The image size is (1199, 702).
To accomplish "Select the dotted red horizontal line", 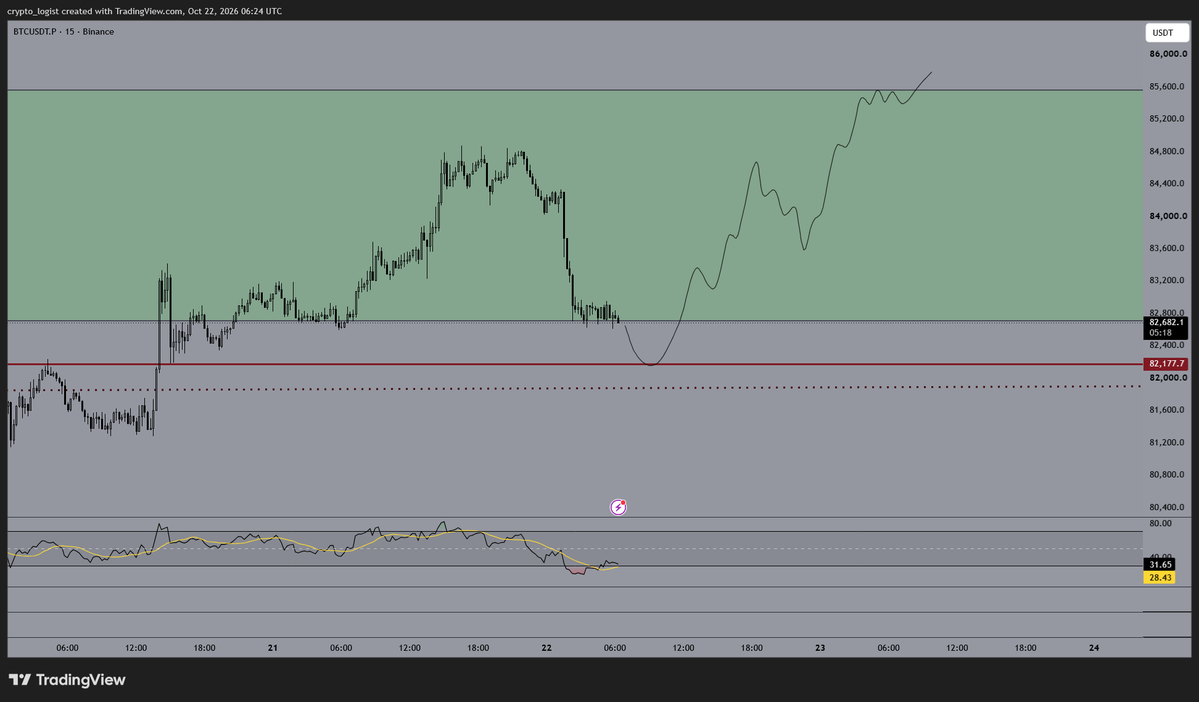I will tap(575, 388).
